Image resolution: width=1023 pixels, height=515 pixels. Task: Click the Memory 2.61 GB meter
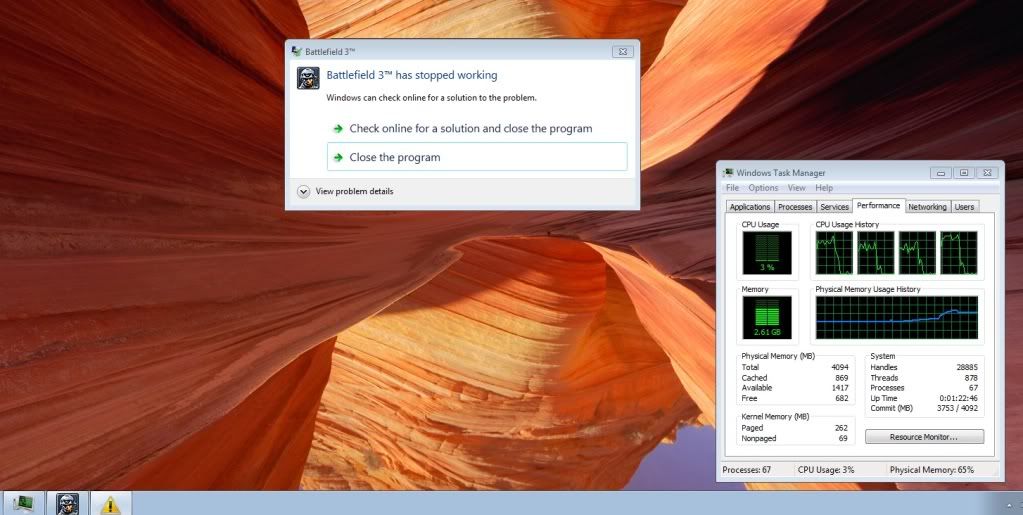coord(767,317)
